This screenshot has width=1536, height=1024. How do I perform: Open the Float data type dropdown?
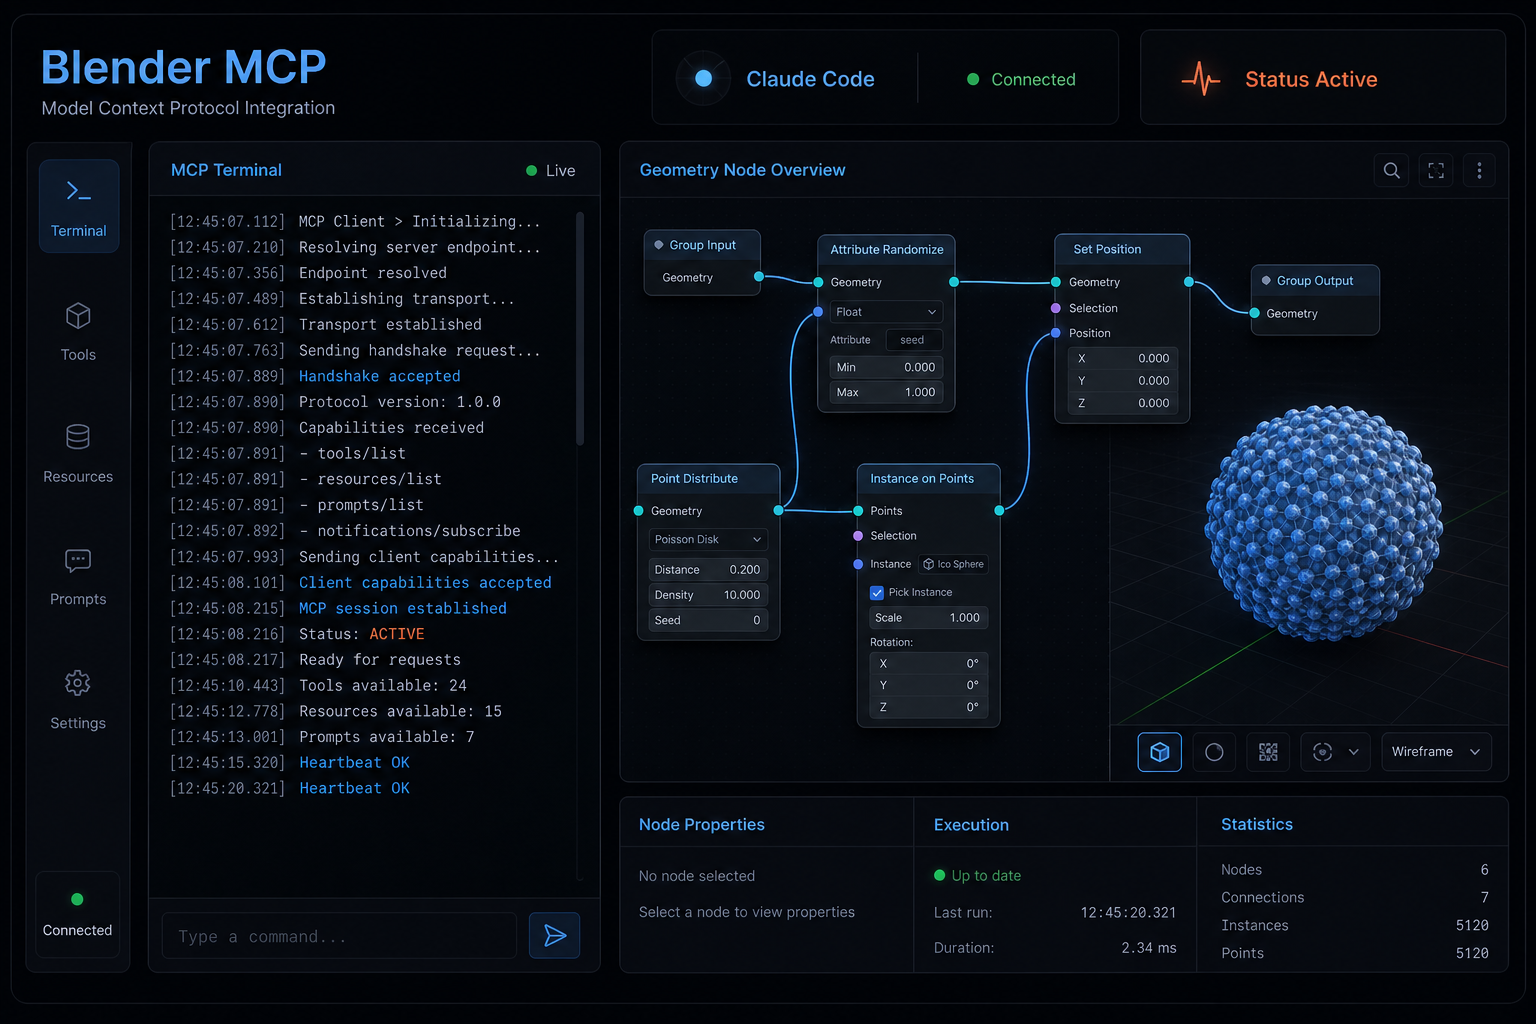886,312
